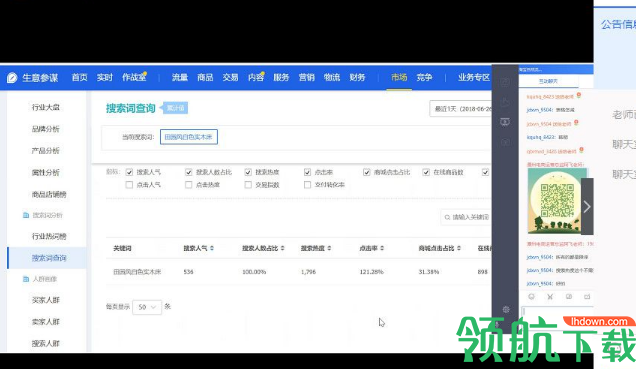This screenshot has width=636, height=369.
Task: Open emoji picker in chat toolbar
Action: coord(531,297)
